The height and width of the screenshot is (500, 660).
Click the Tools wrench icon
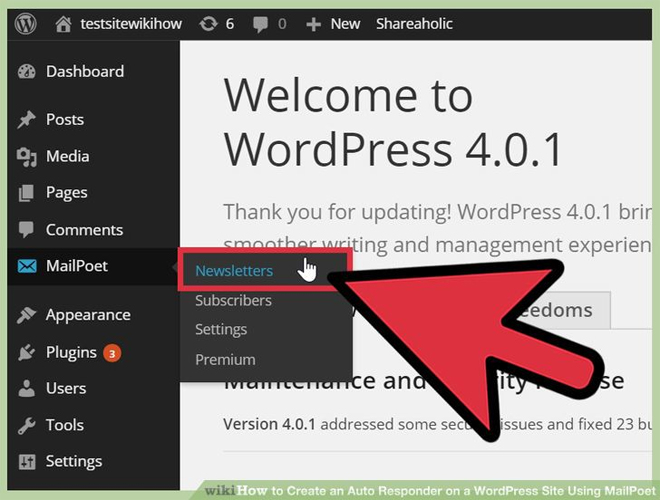(x=27, y=426)
